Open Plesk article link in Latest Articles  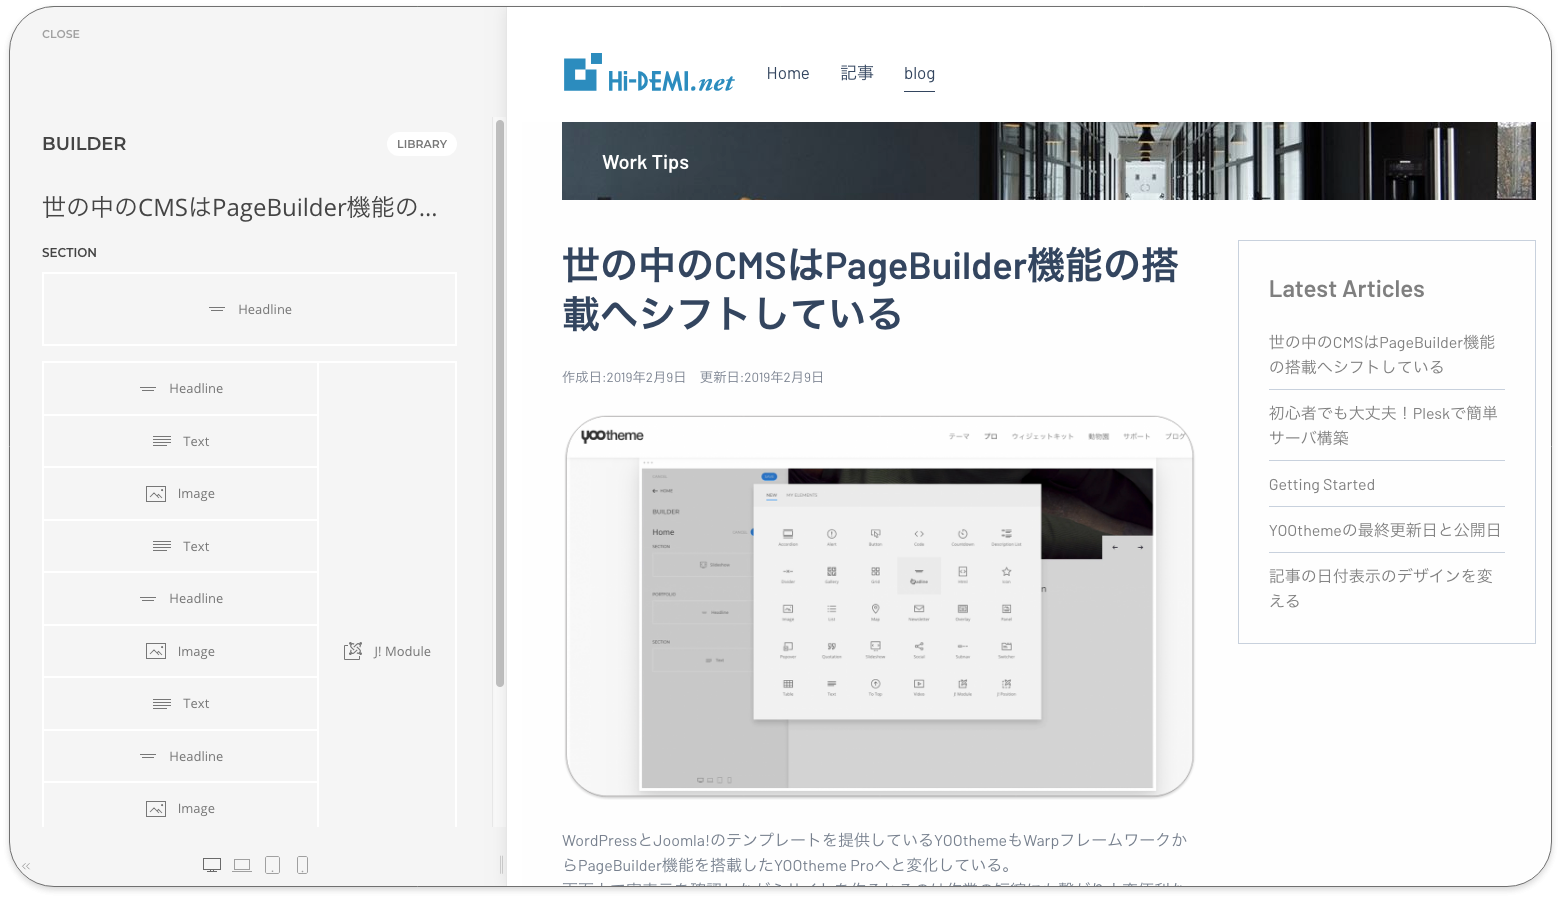[1383, 425]
